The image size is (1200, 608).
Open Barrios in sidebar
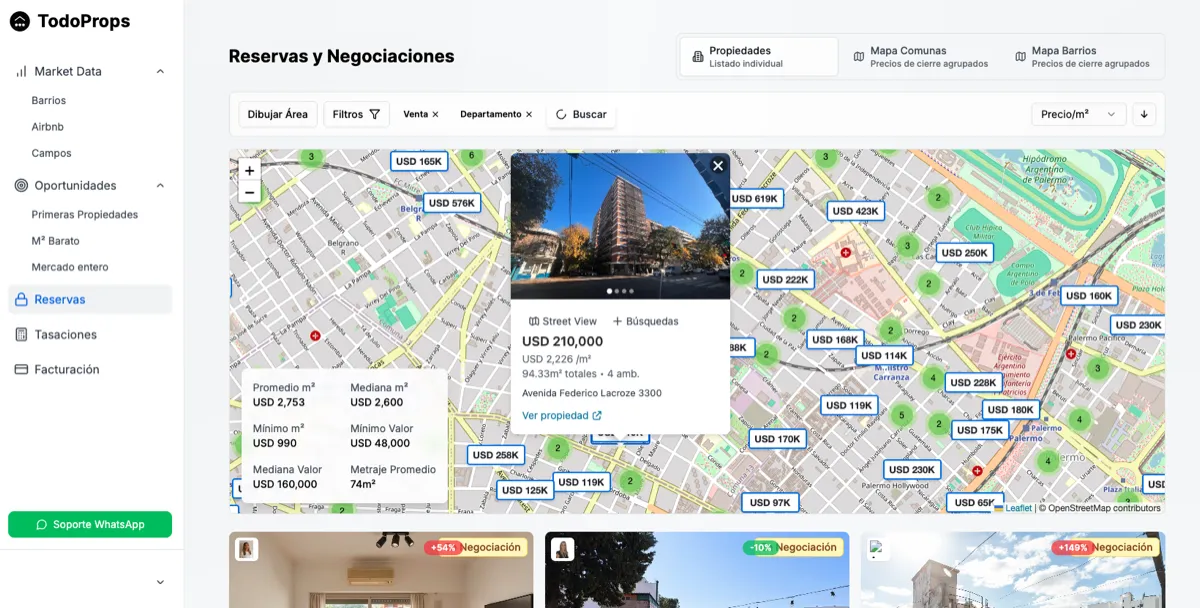[49, 100]
